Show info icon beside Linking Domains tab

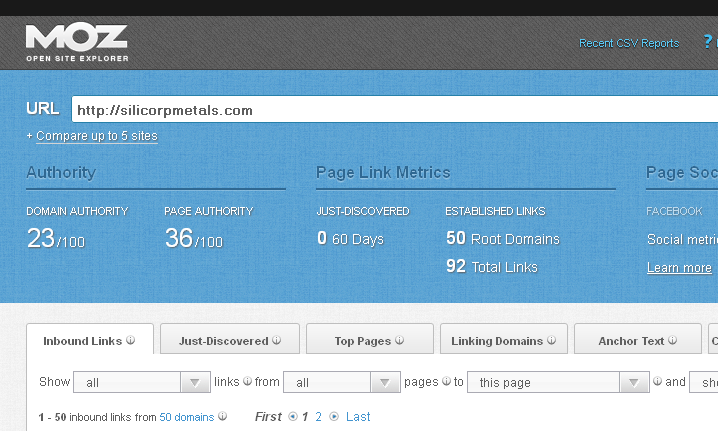551,340
